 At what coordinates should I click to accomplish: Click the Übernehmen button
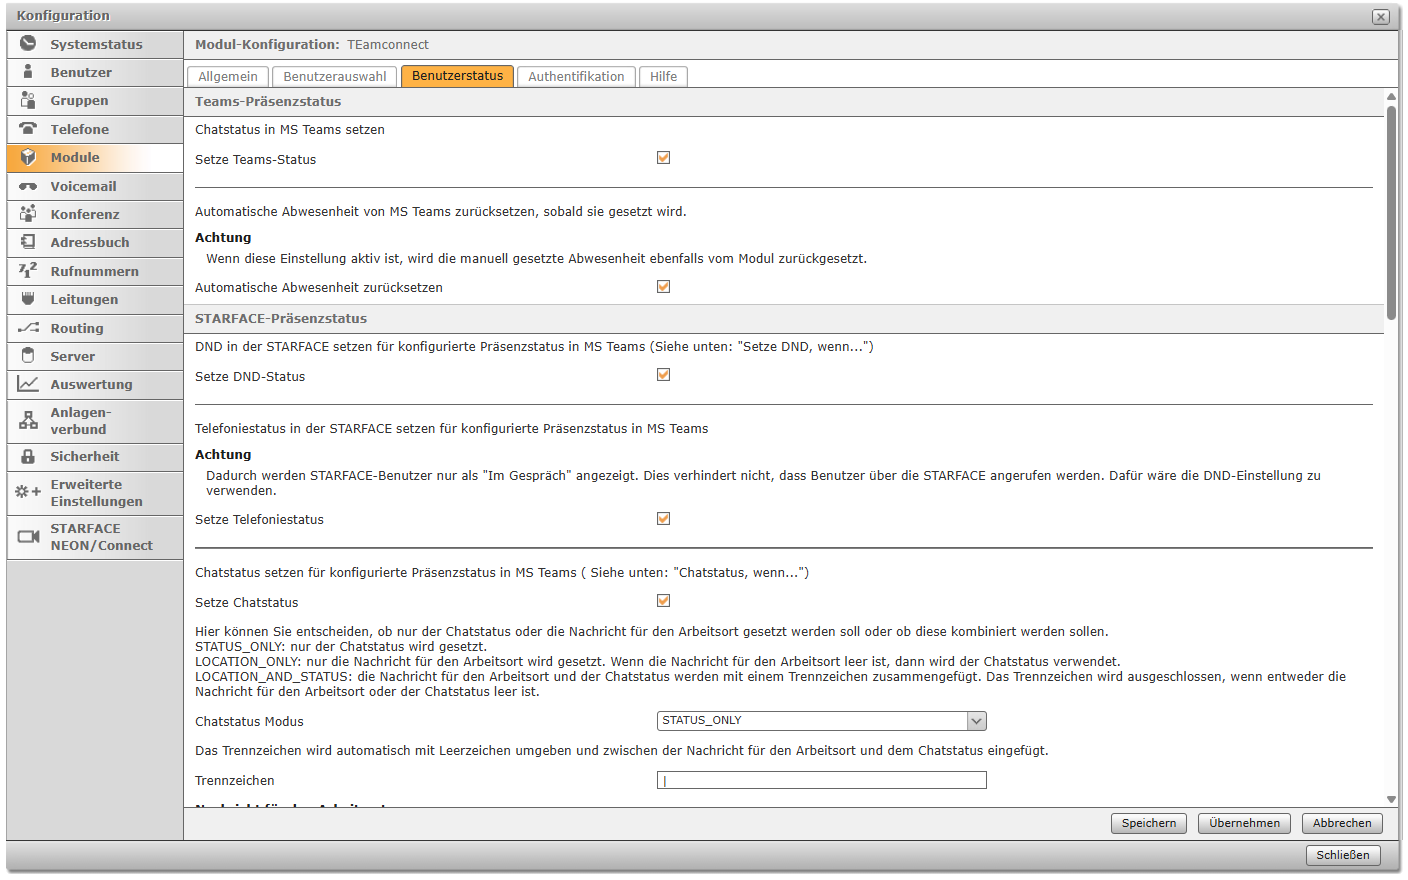(x=1244, y=823)
